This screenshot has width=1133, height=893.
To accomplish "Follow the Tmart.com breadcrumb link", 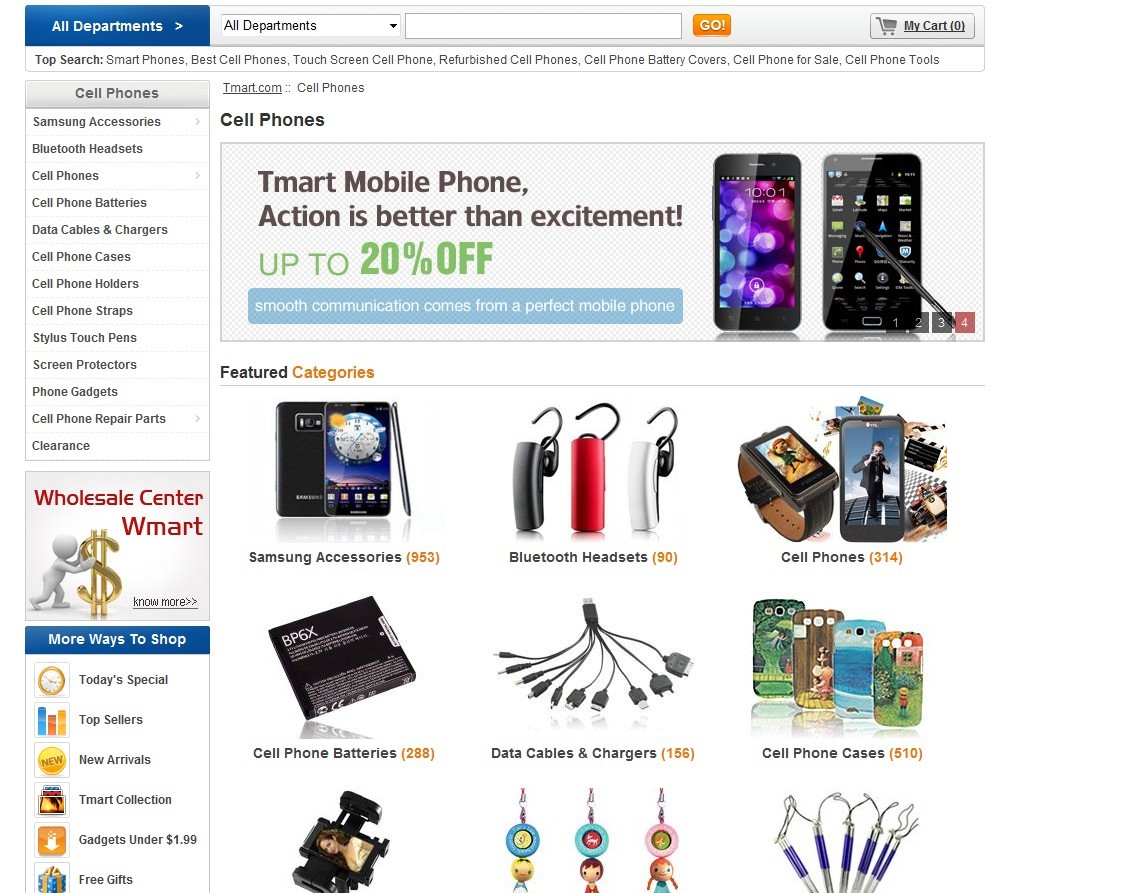I will (x=252, y=87).
